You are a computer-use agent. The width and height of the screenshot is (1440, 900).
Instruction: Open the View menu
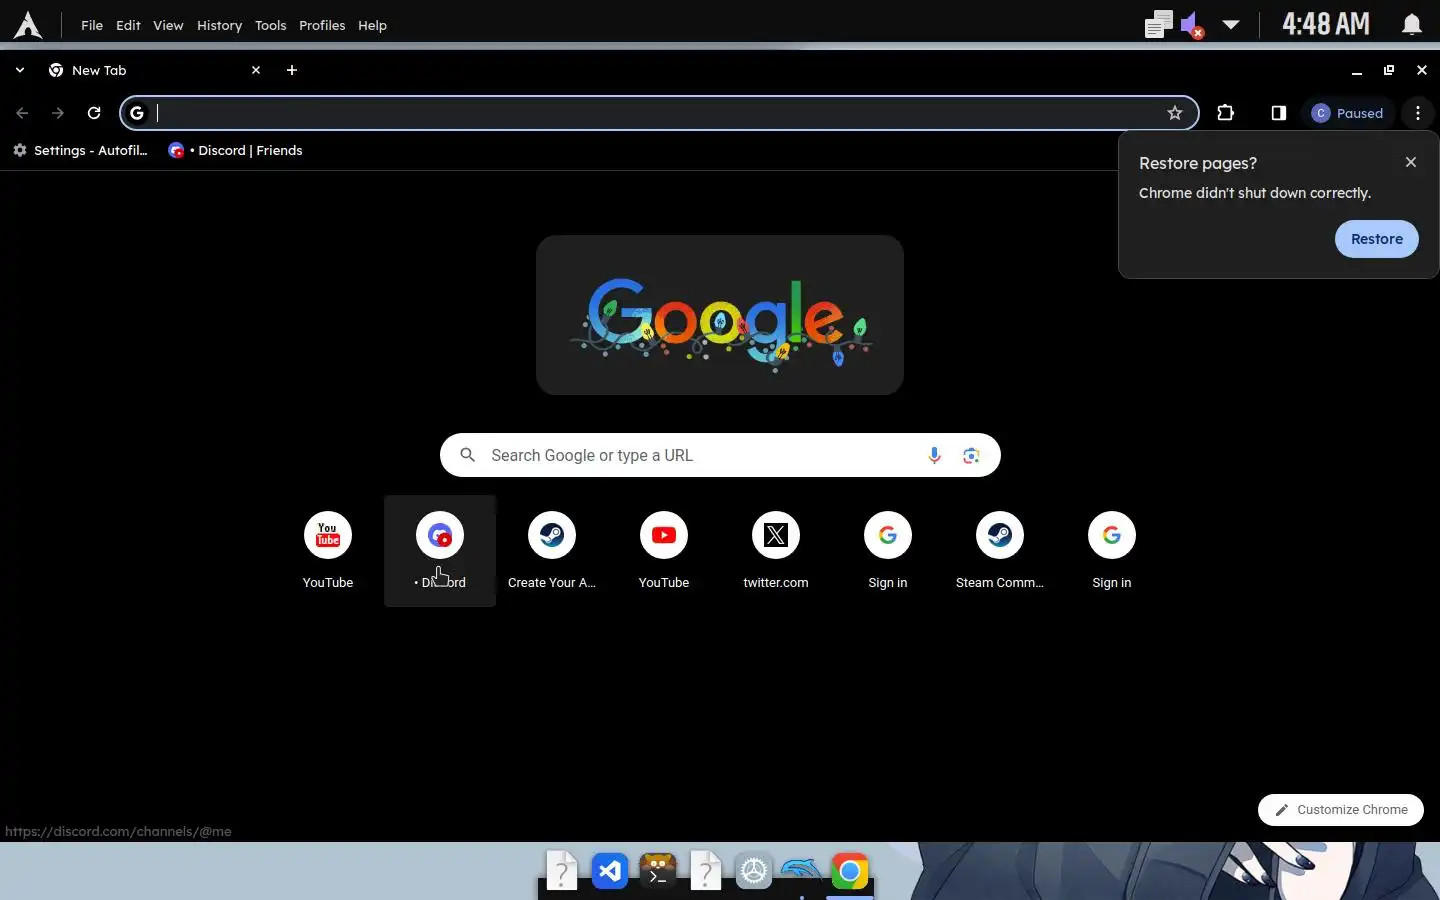168,25
